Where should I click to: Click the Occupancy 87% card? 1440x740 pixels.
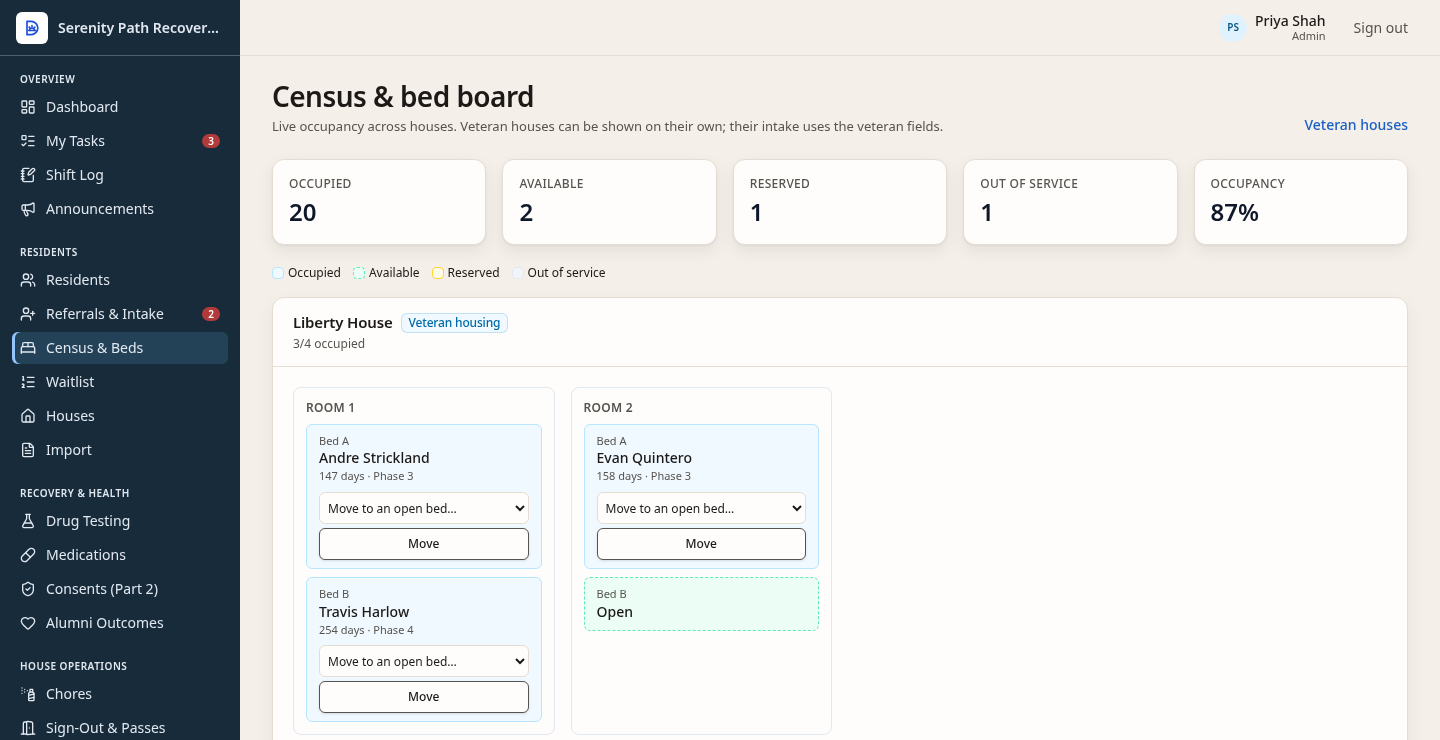[x=1301, y=202]
